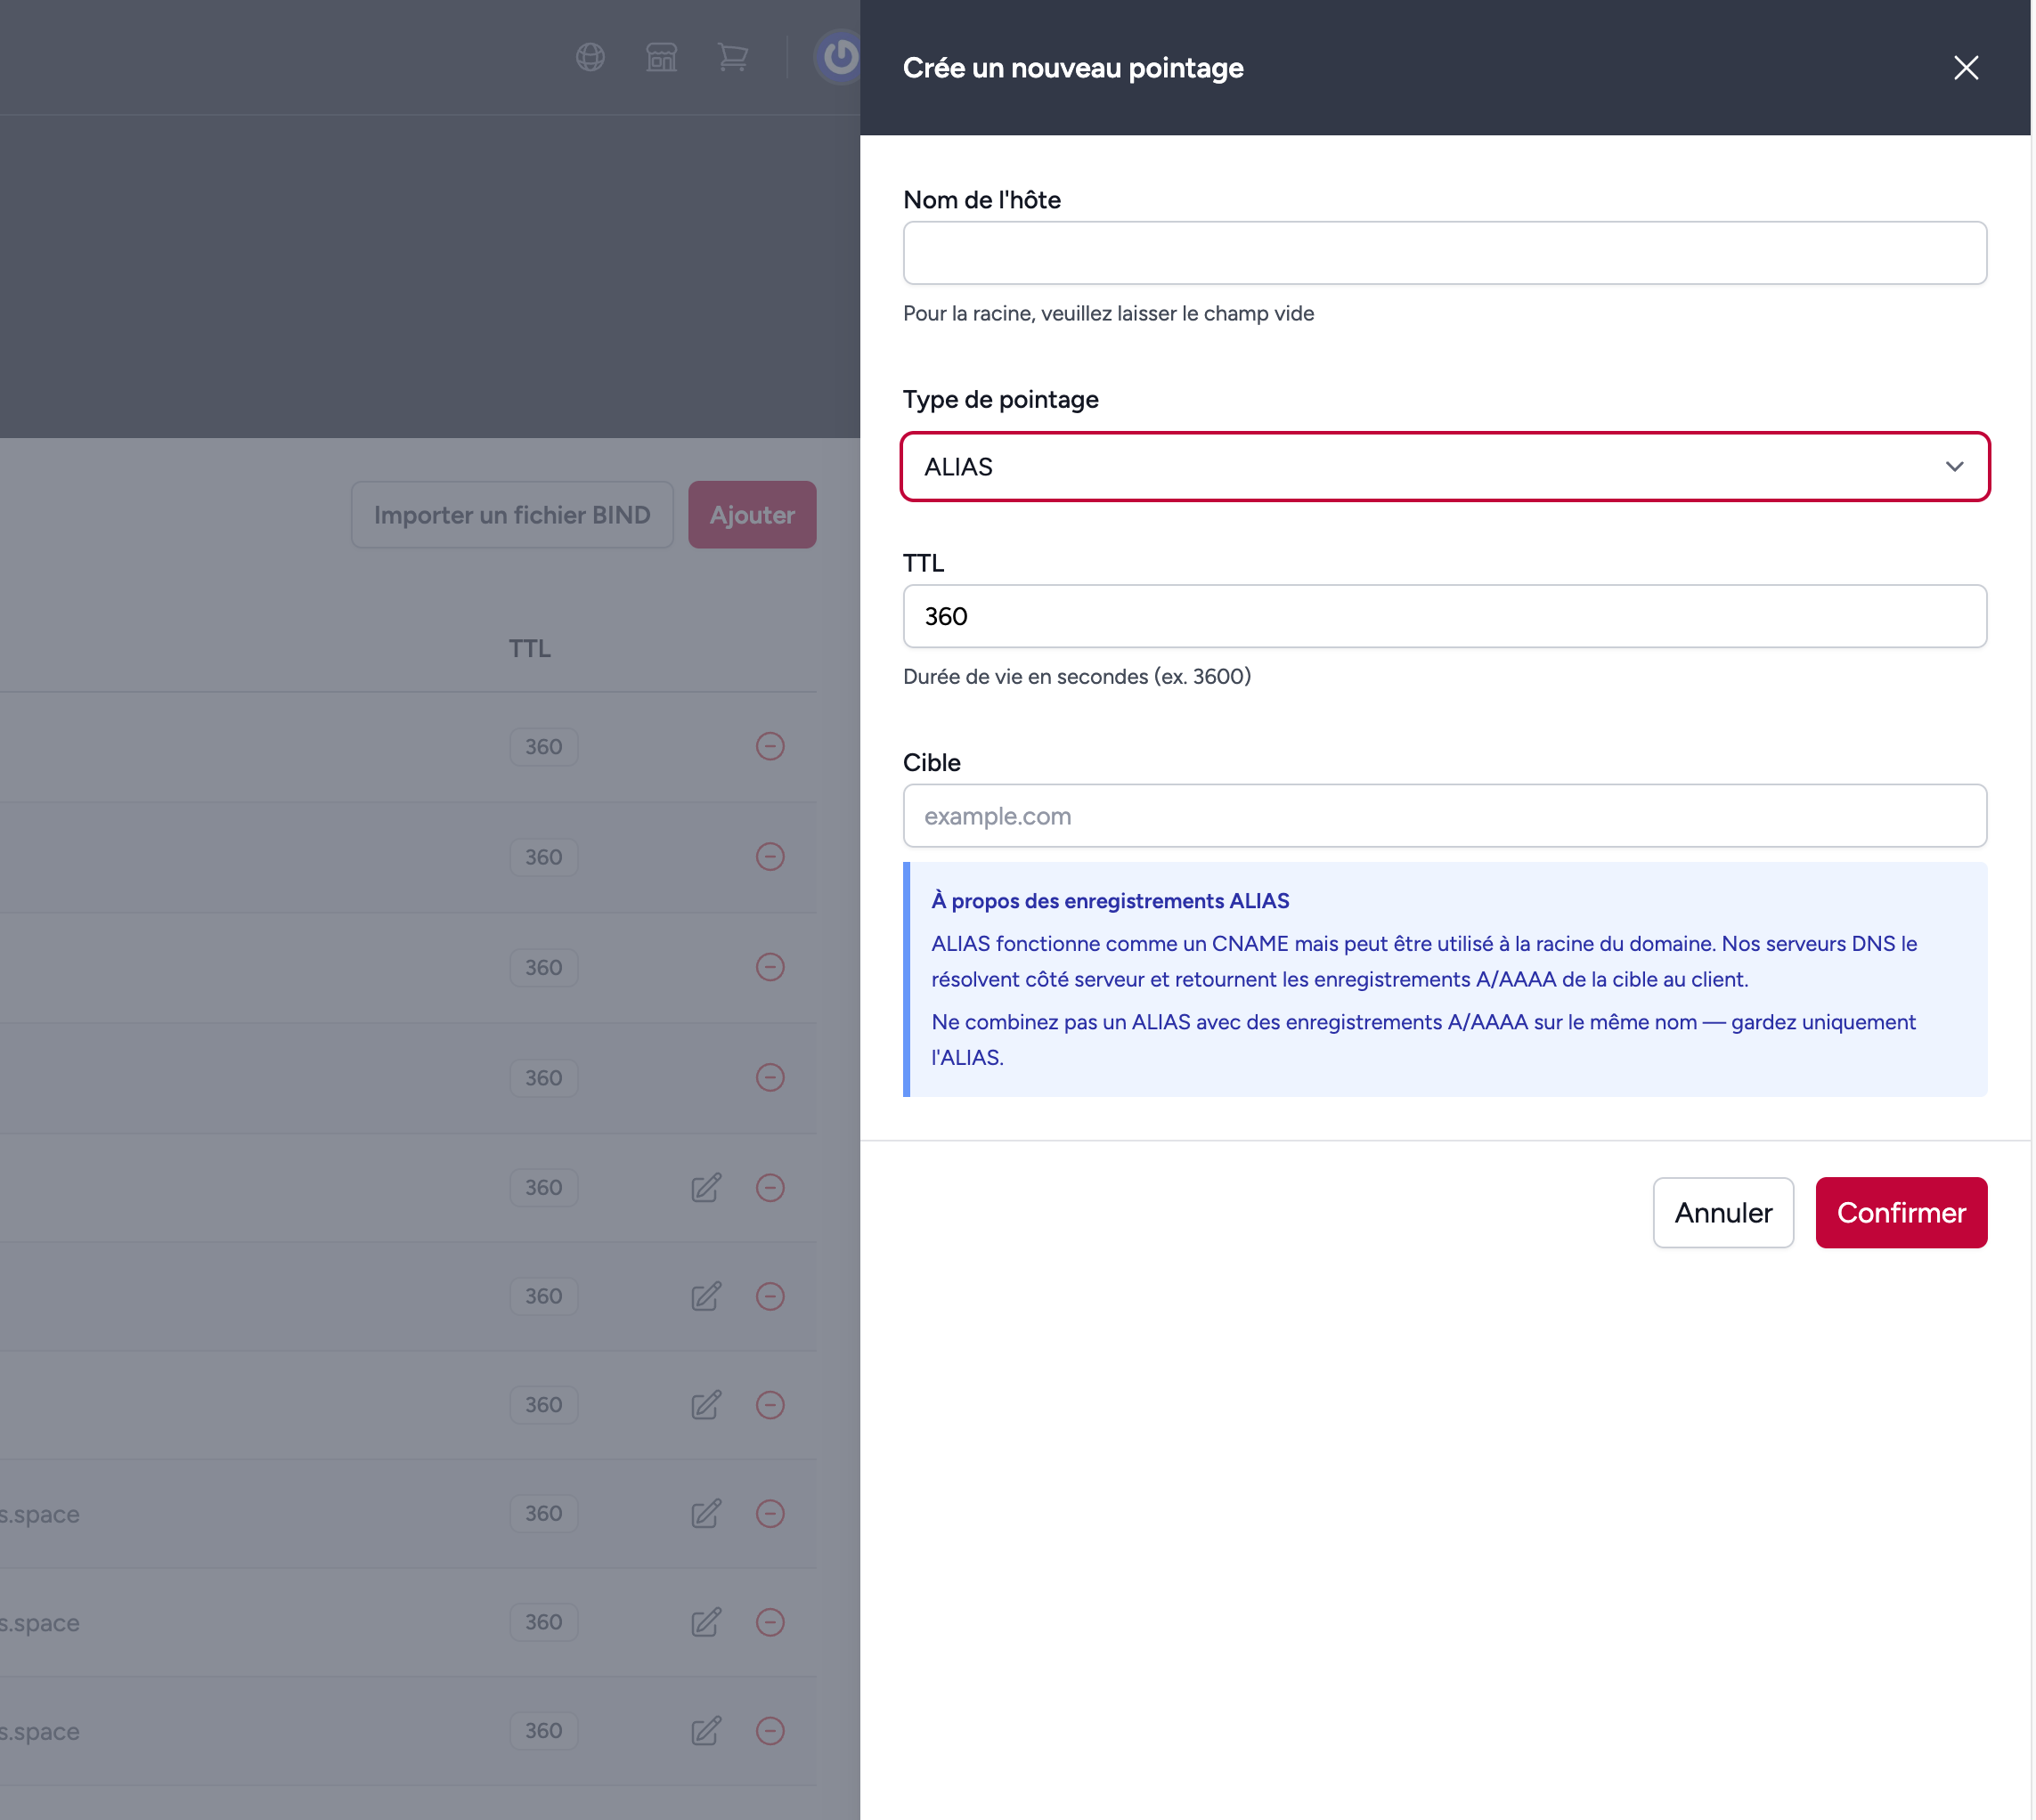Click the Ajouter button
The width and height of the screenshot is (2036, 1820).
[x=751, y=515]
